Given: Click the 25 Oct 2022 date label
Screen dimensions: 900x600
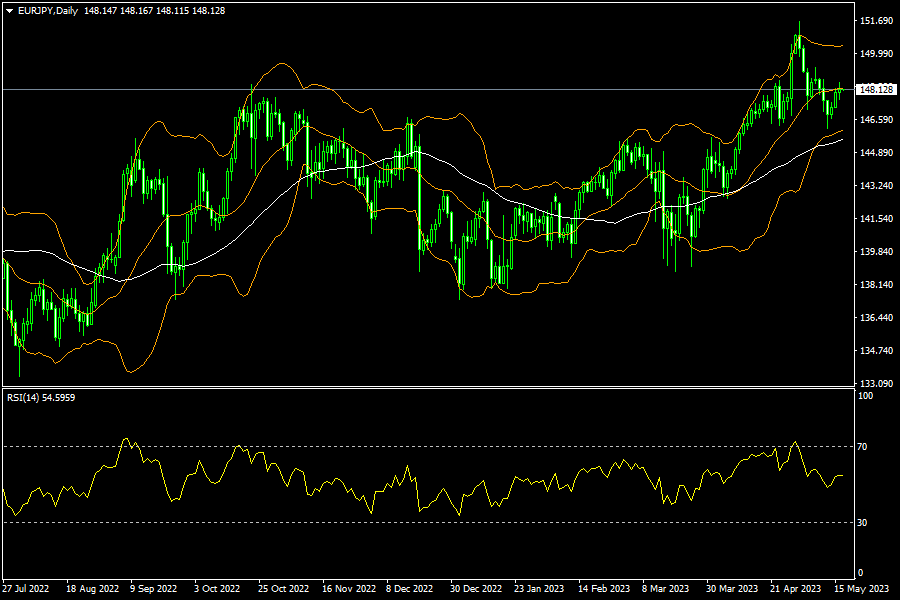Looking at the screenshot, I should (283, 589).
